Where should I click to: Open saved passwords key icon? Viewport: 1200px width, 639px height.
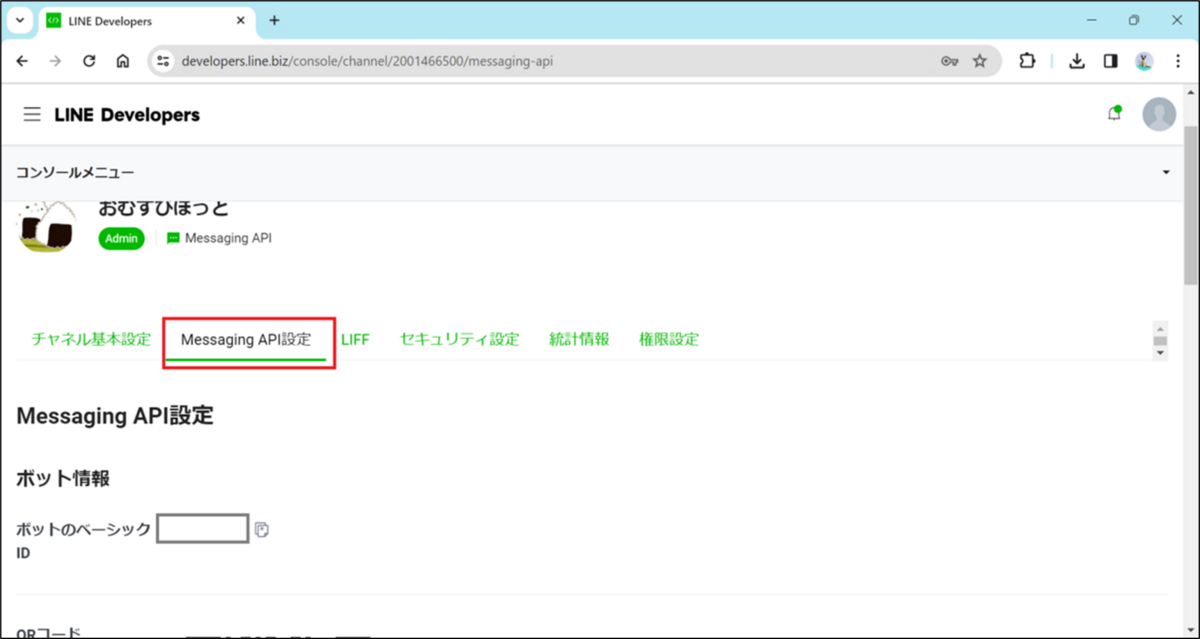tap(950, 61)
